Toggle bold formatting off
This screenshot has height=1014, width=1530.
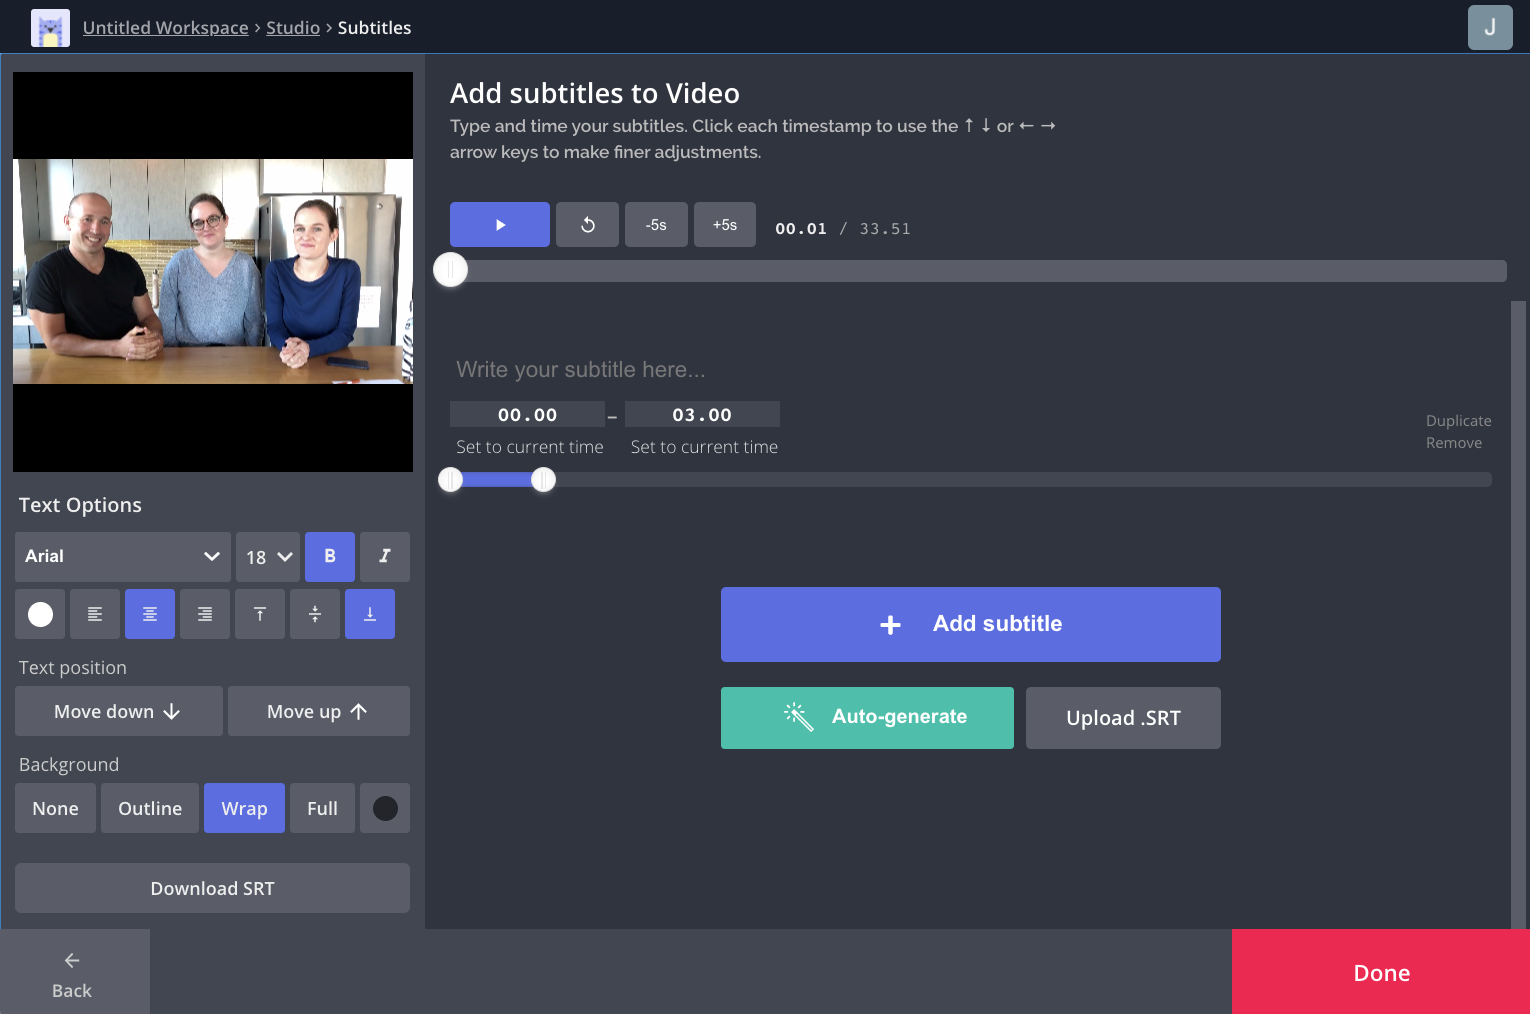pos(329,556)
